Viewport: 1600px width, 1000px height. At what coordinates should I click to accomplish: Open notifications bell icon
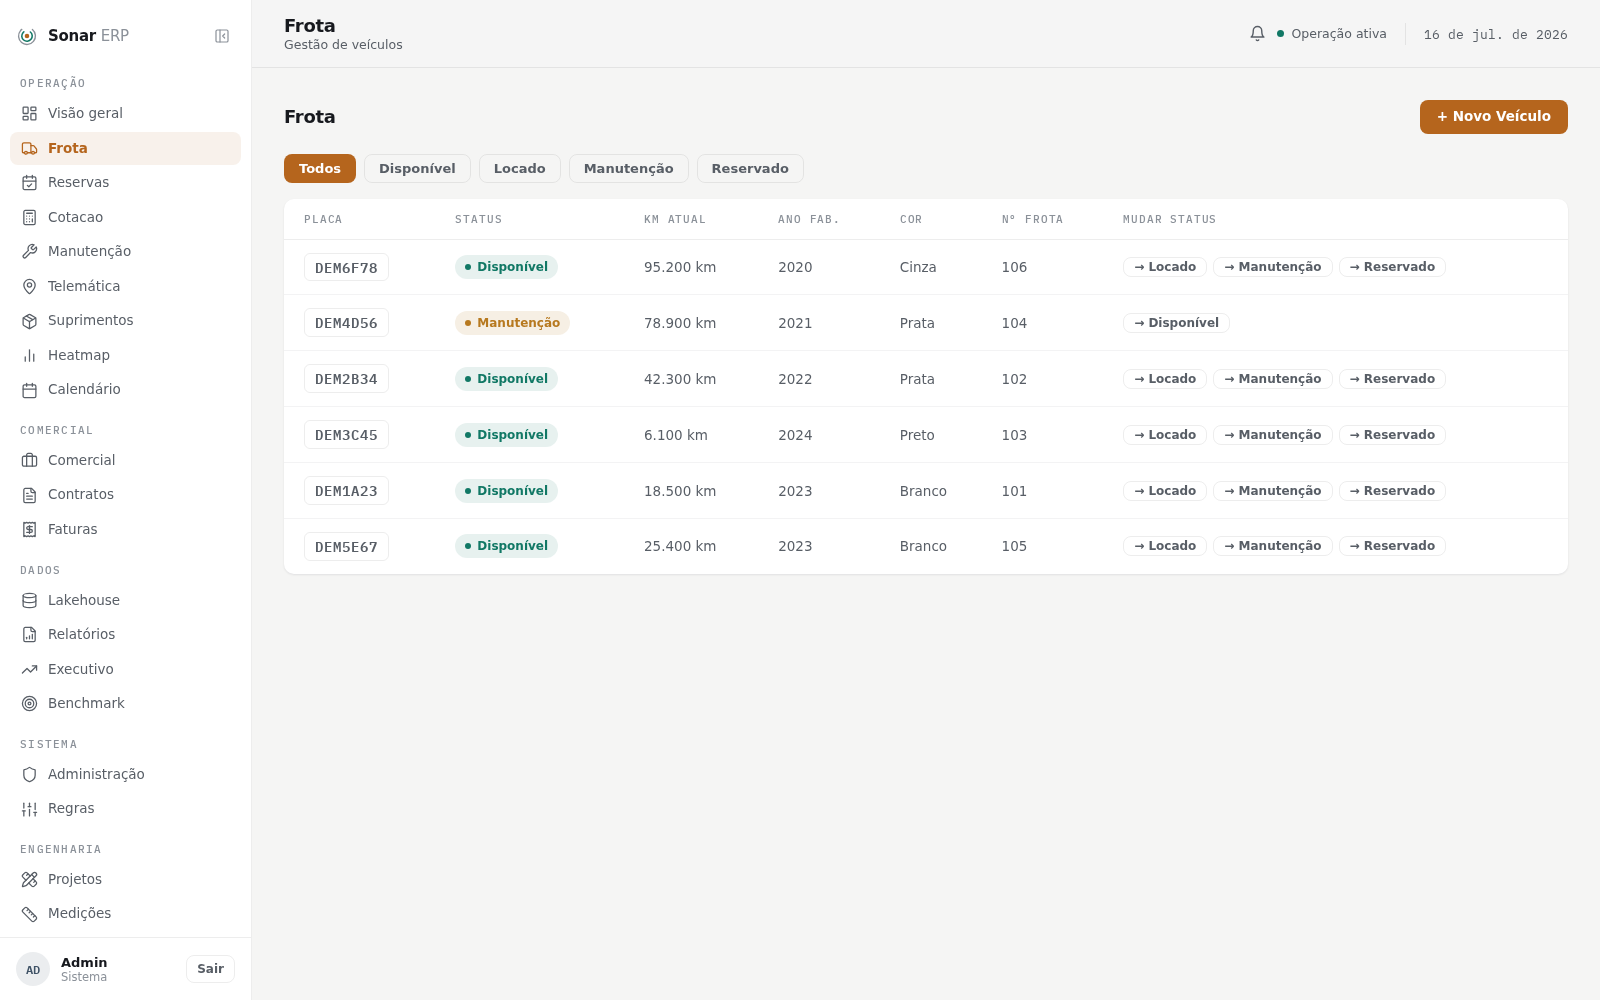(x=1258, y=34)
